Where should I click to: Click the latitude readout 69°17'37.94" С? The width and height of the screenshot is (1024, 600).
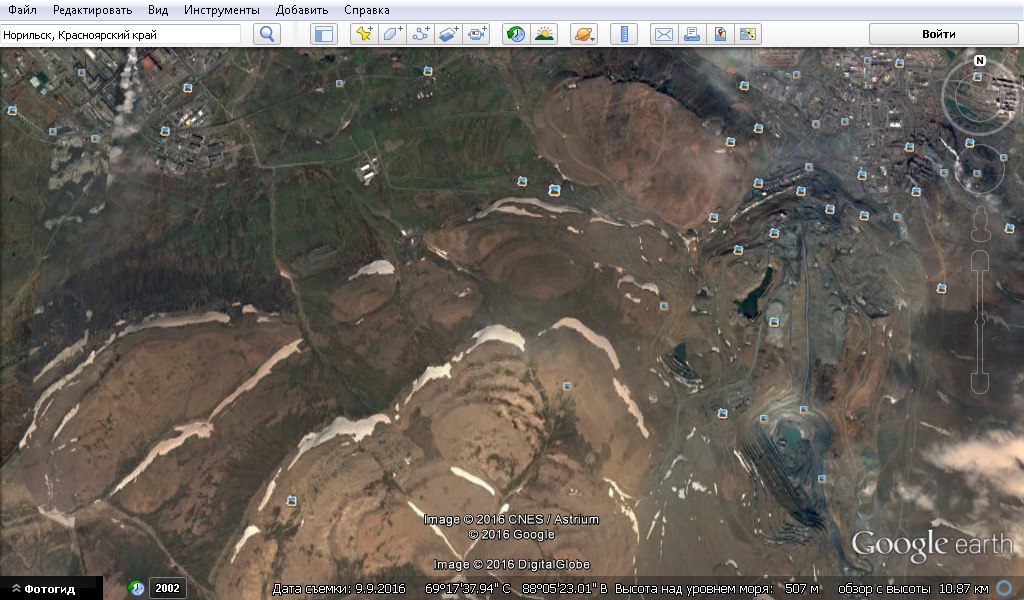pyautogui.click(x=468, y=589)
